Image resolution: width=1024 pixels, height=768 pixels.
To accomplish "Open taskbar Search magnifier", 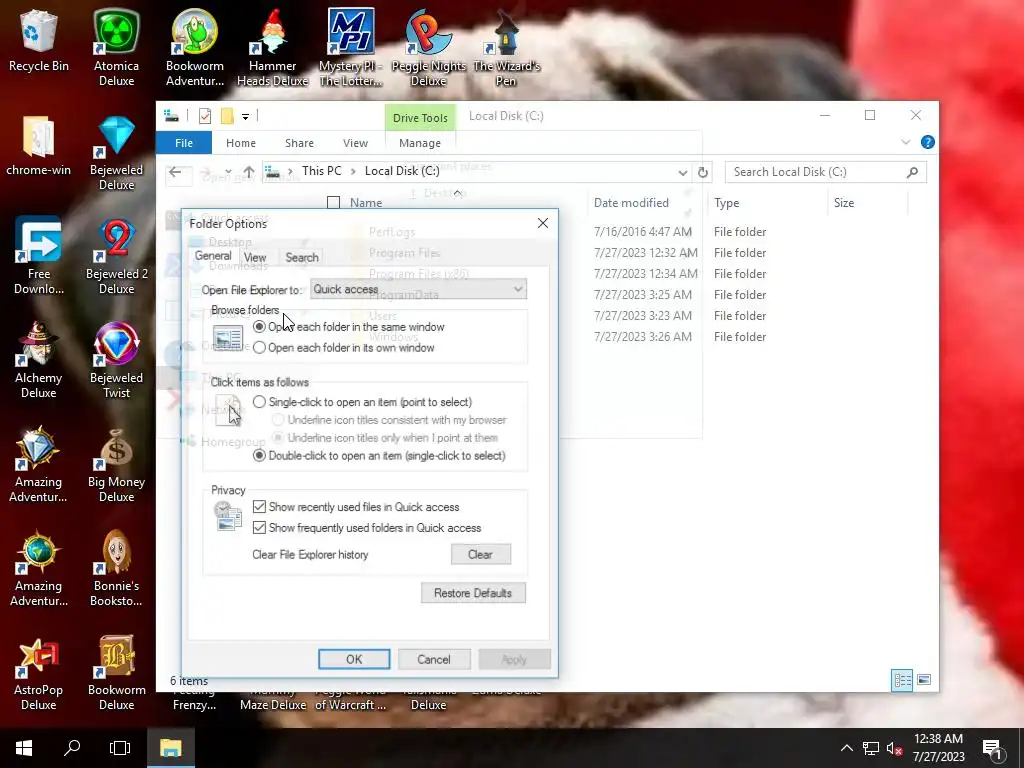I will (72, 748).
